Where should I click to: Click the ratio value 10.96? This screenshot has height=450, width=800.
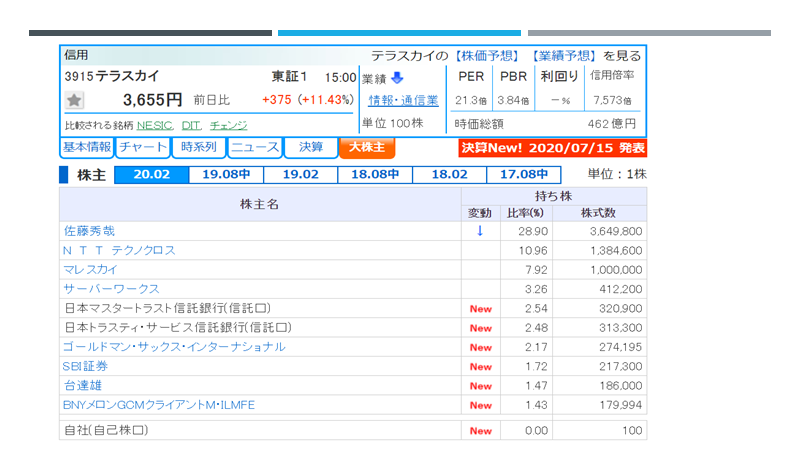533,251
